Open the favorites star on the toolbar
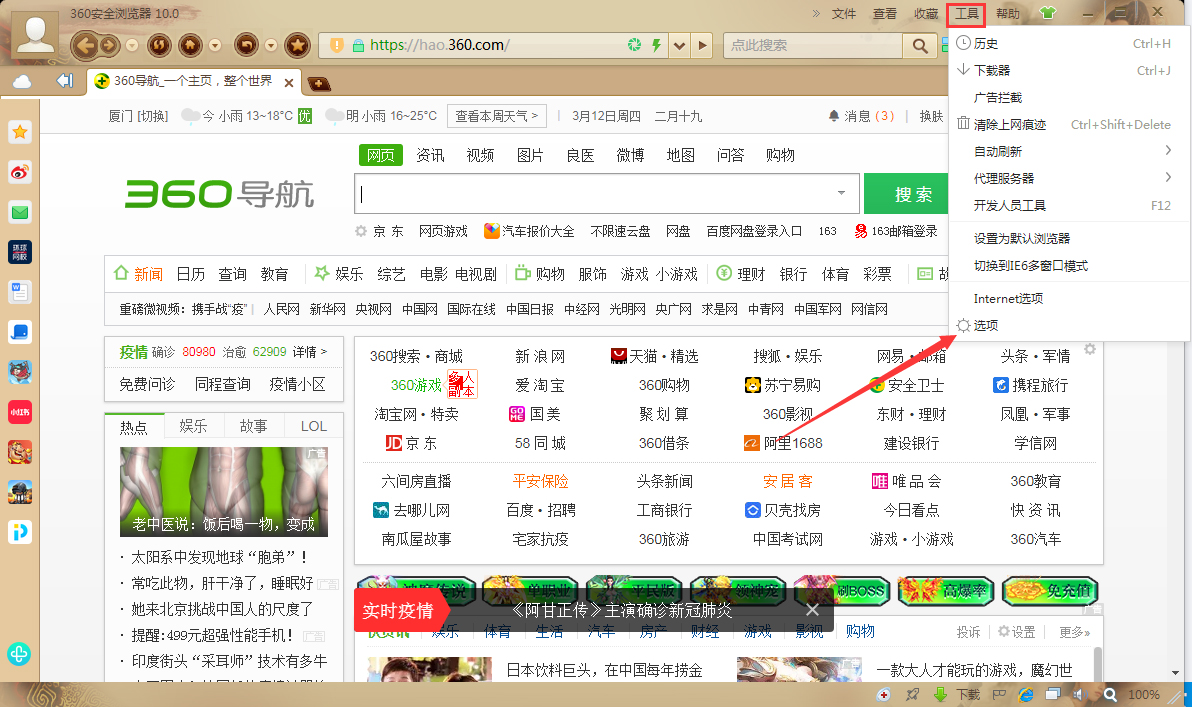This screenshot has width=1192, height=707. pos(297,45)
